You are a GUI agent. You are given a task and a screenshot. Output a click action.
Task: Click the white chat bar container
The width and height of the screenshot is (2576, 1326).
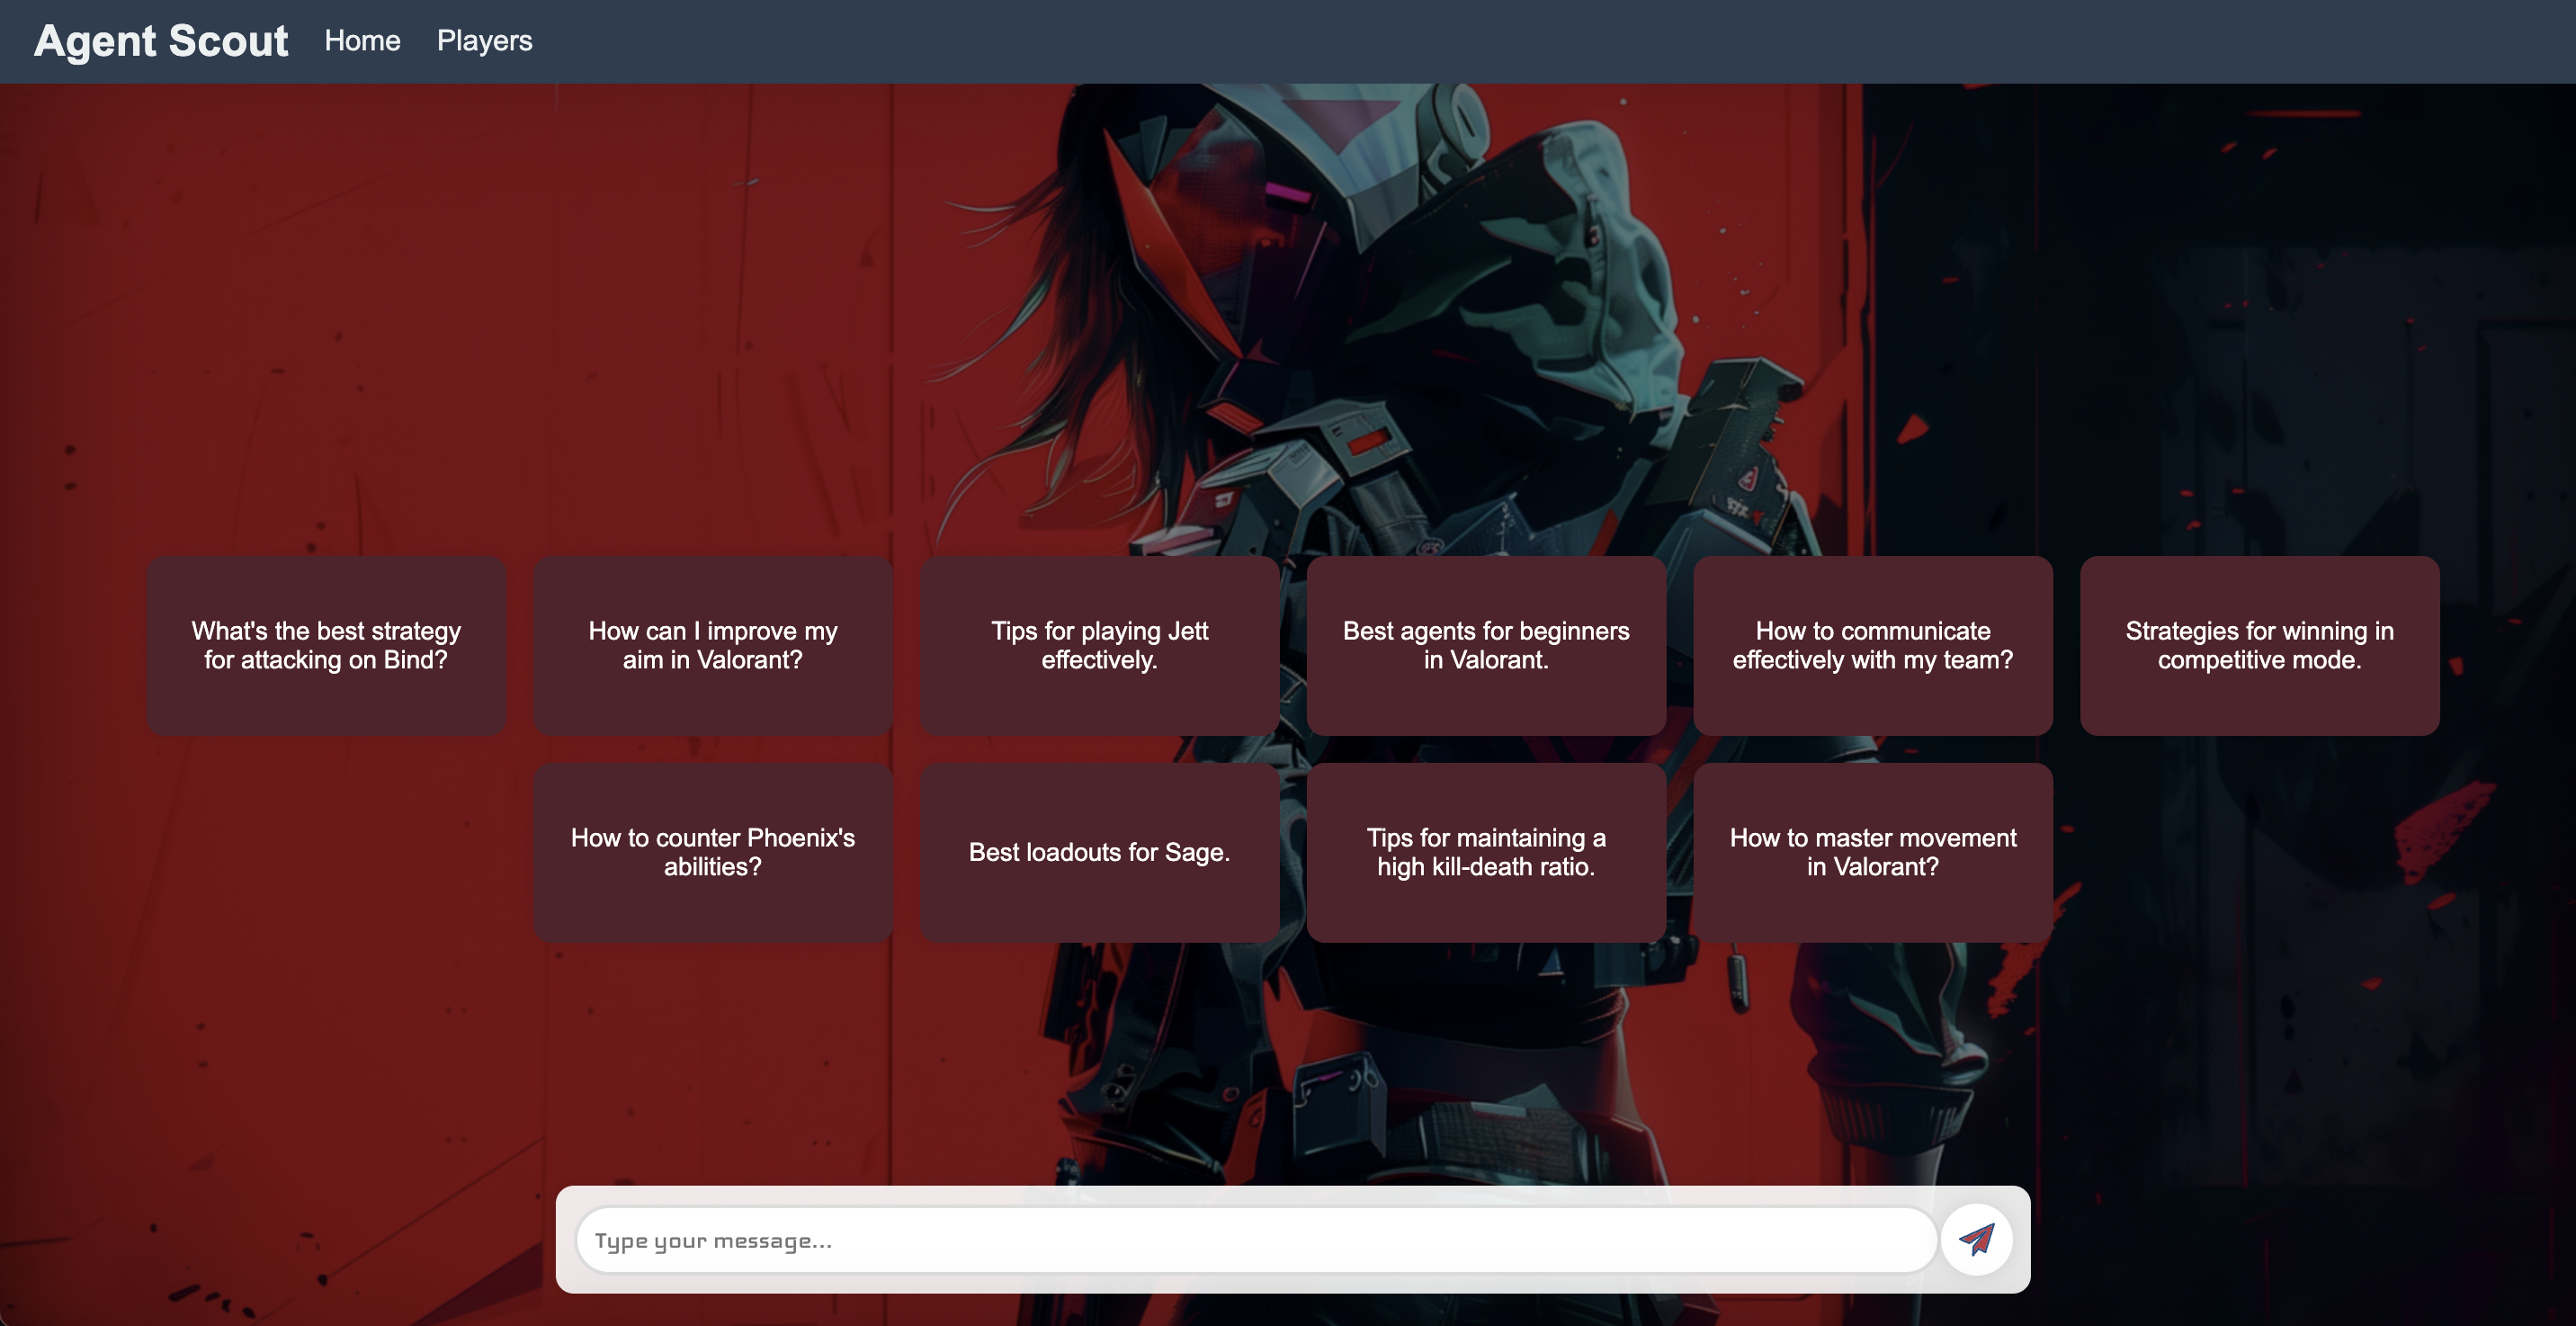click(1290, 1198)
